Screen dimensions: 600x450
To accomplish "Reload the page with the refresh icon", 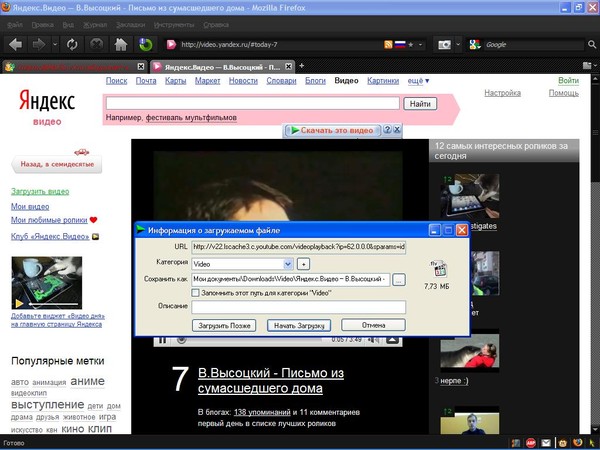I will tap(72, 44).
